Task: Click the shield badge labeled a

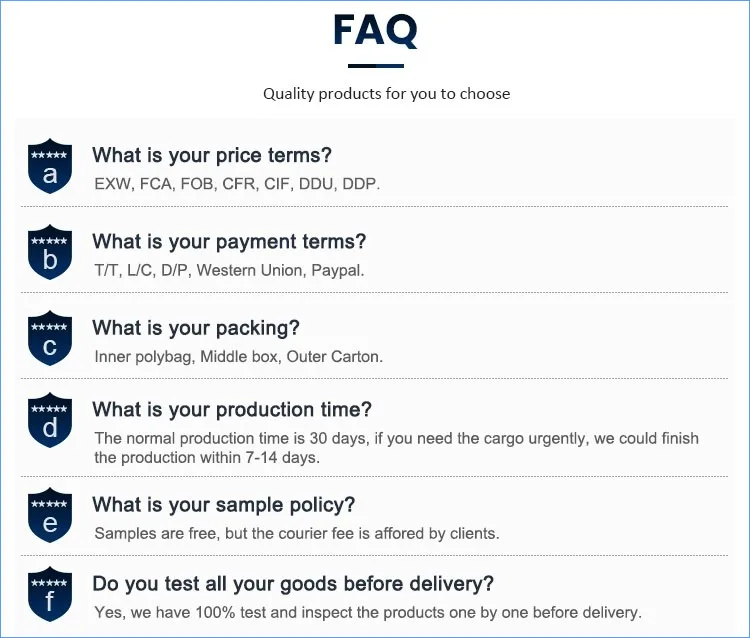Action: click(50, 167)
